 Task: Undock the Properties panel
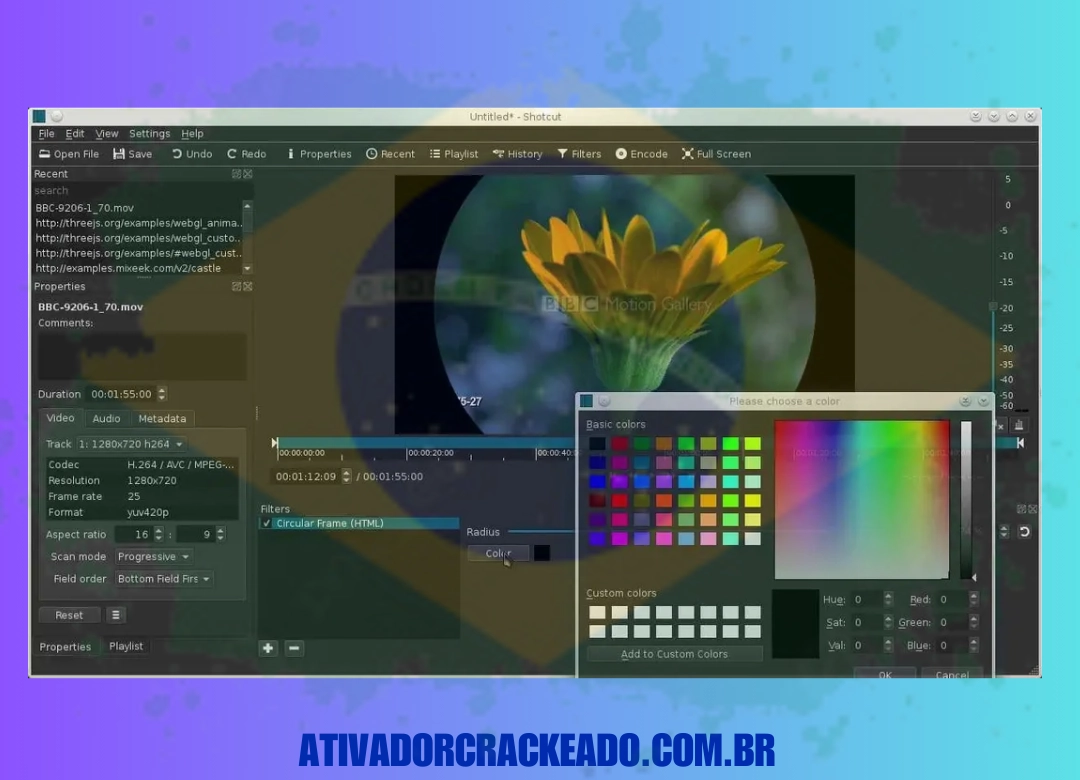(236, 286)
